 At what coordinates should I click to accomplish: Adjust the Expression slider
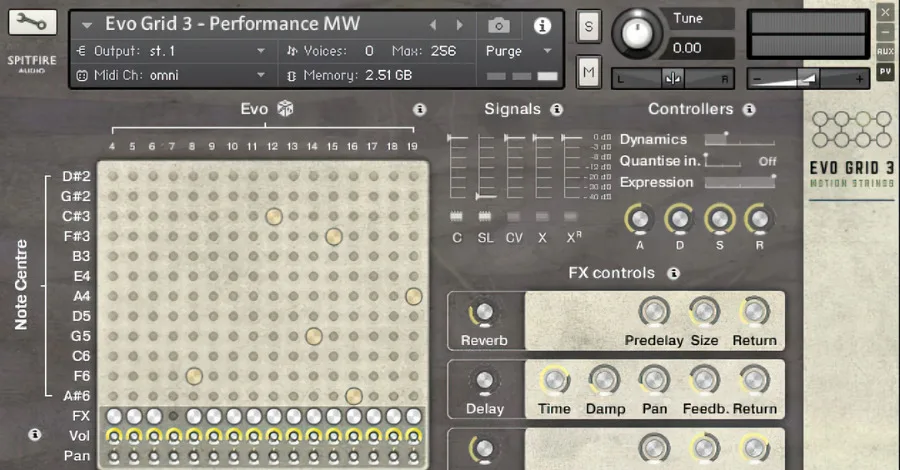740,182
